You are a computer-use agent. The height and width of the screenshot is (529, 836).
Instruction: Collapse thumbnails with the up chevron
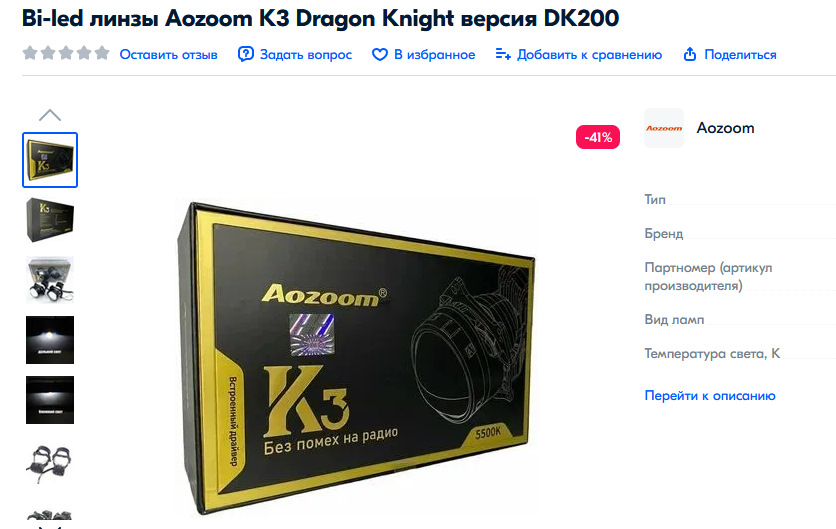coord(50,115)
